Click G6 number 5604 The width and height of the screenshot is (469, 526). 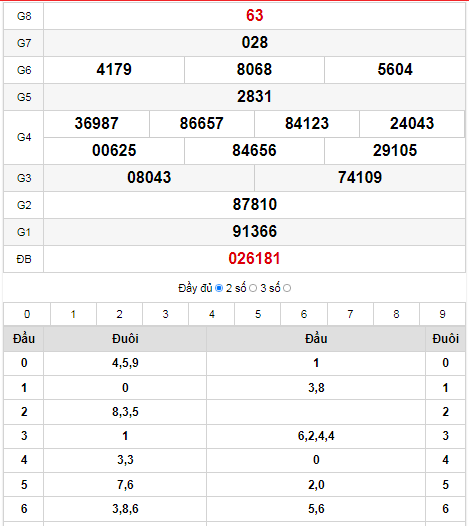(x=395, y=70)
